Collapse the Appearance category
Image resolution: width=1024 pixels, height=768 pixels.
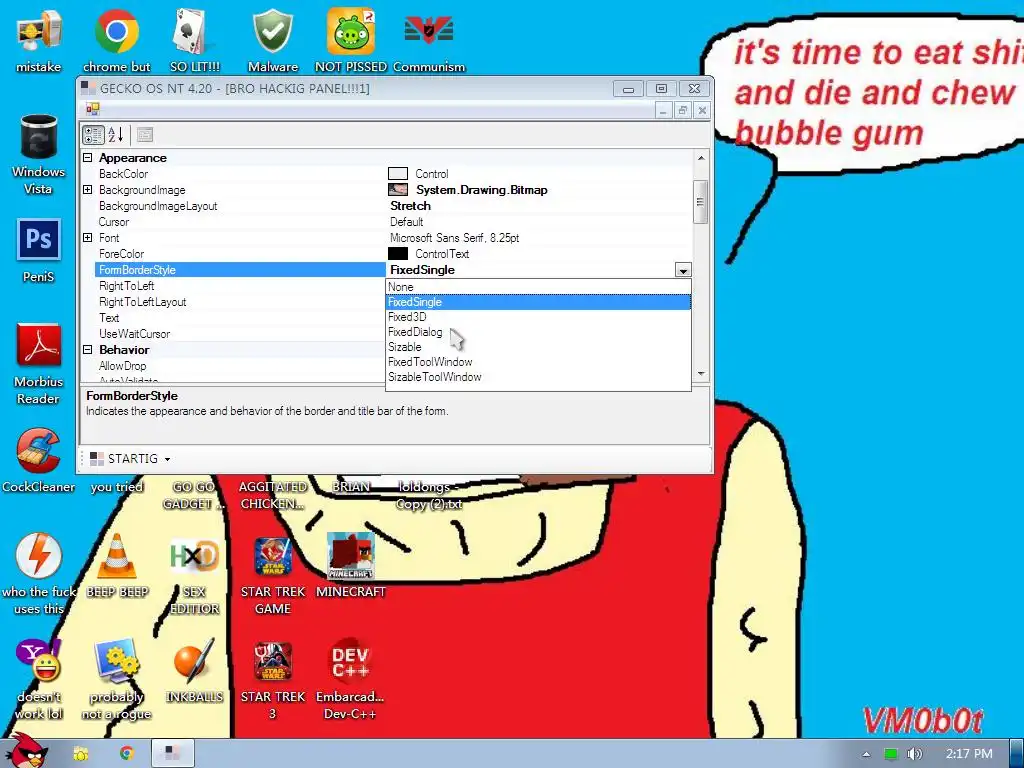[x=88, y=157]
